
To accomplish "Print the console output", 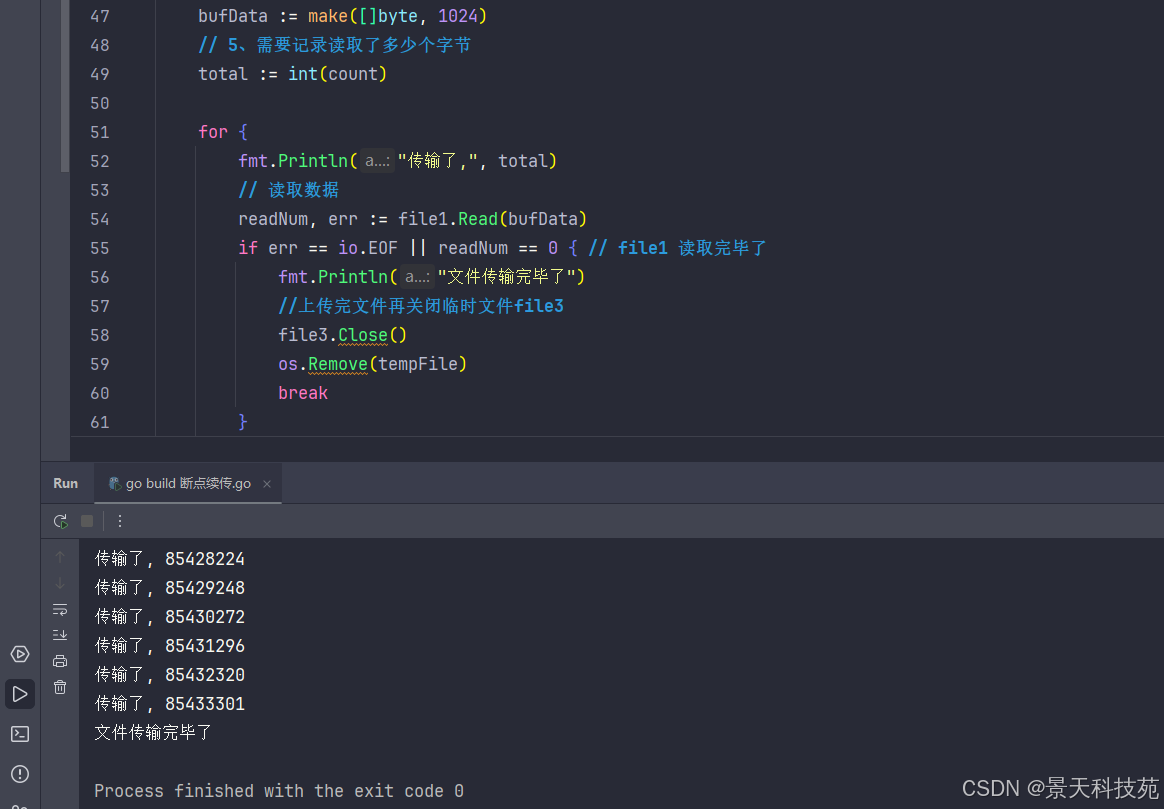I will [60, 661].
